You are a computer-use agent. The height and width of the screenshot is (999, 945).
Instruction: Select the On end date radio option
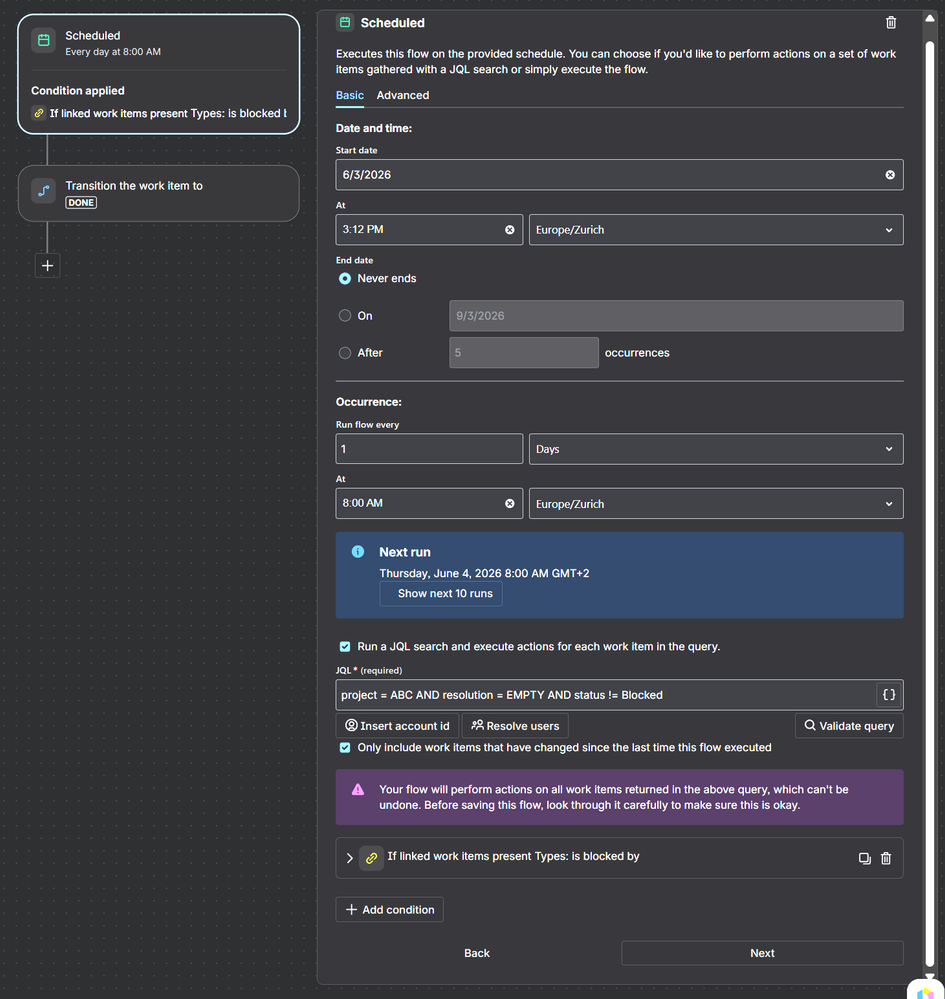345,315
